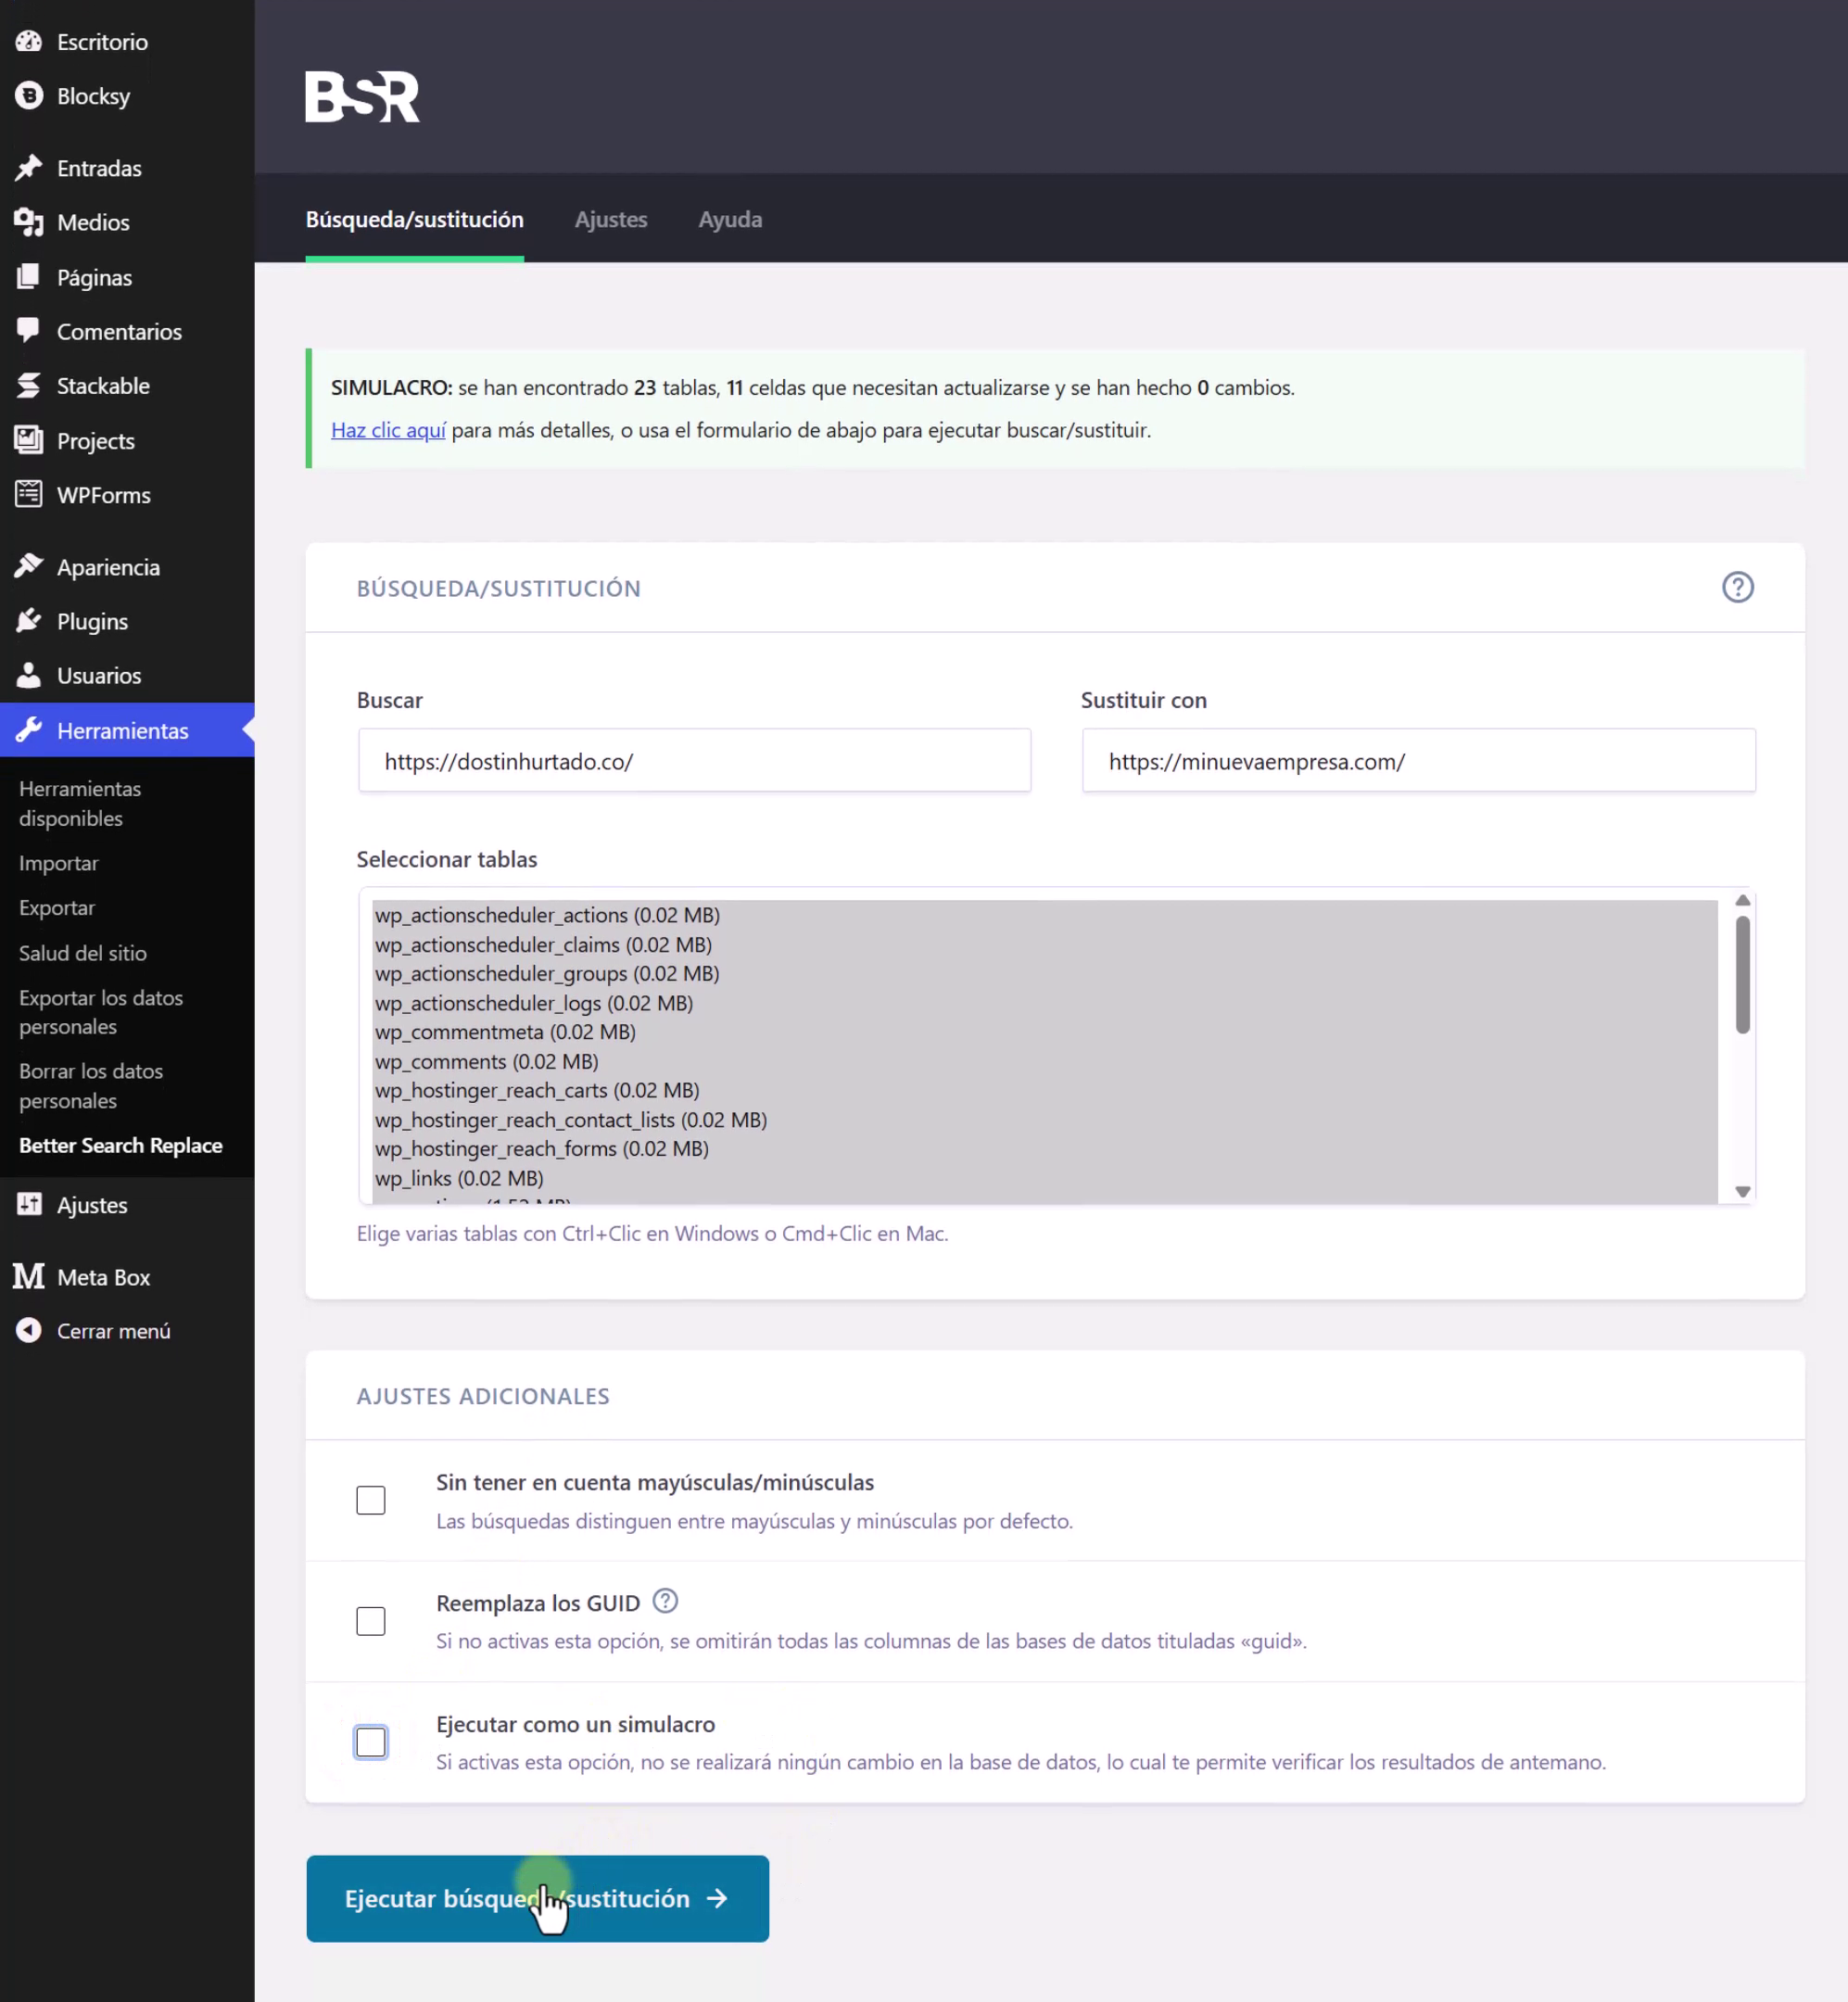Enable Reemplaza los GUID checkbox
The width and height of the screenshot is (1848, 2002).
371,1621
